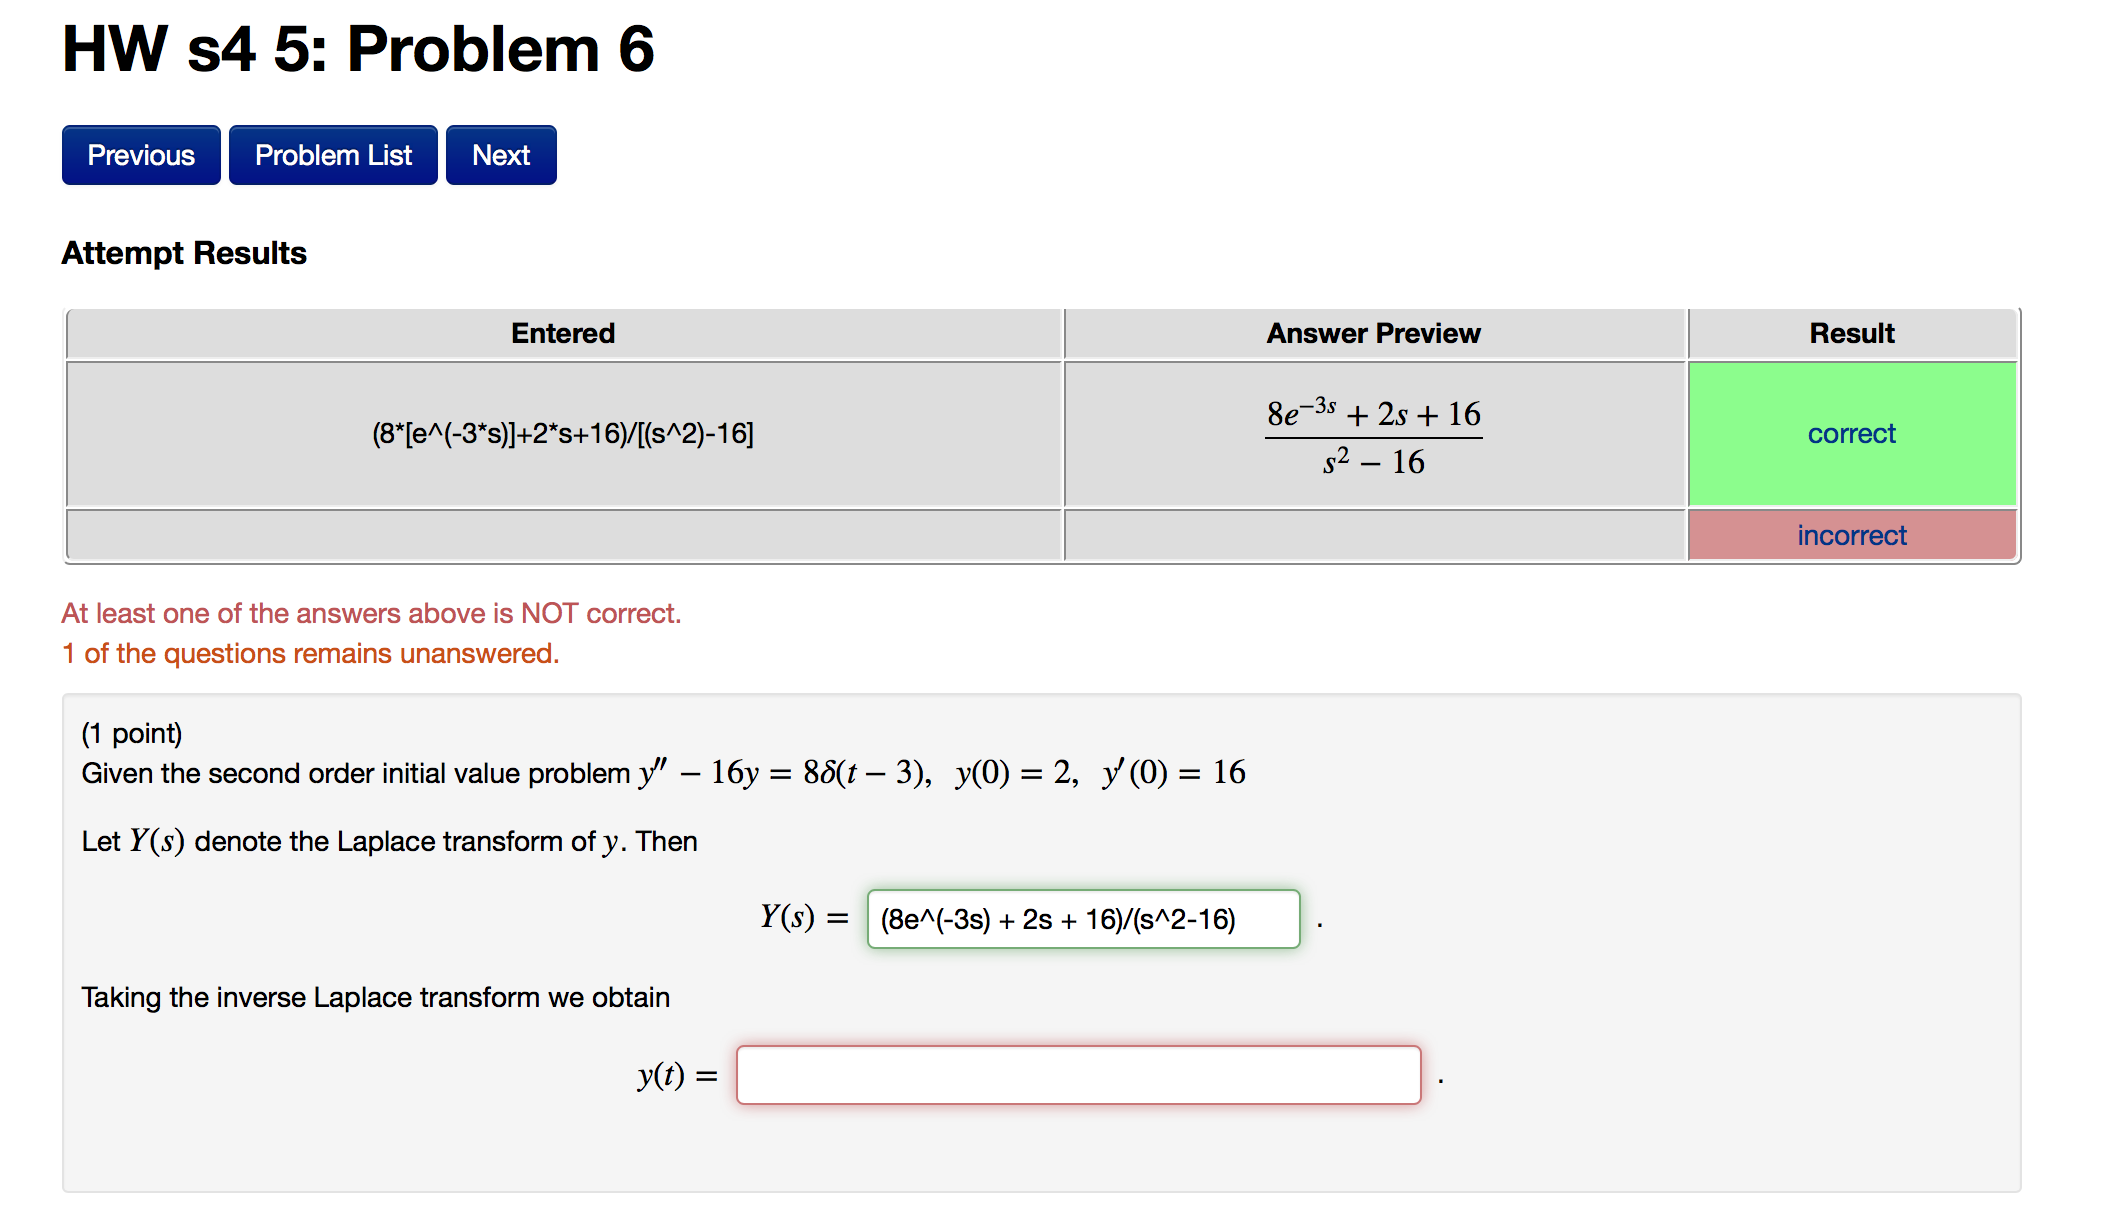Click the red incorrect result cell
The image size is (2126, 1224).
1851,535
